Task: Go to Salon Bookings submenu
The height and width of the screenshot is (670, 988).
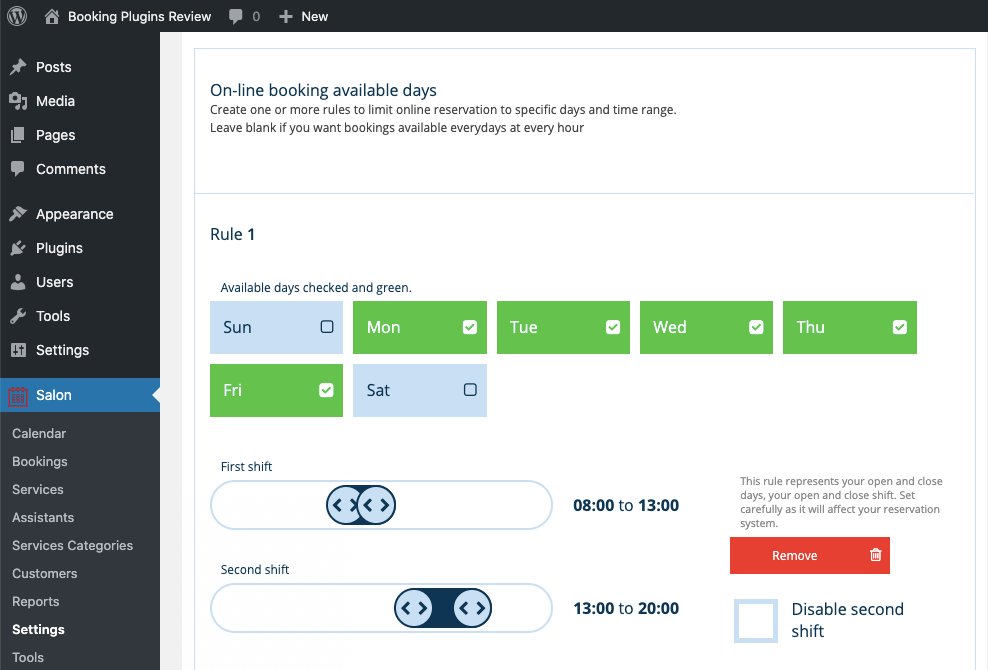Action: tap(40, 461)
